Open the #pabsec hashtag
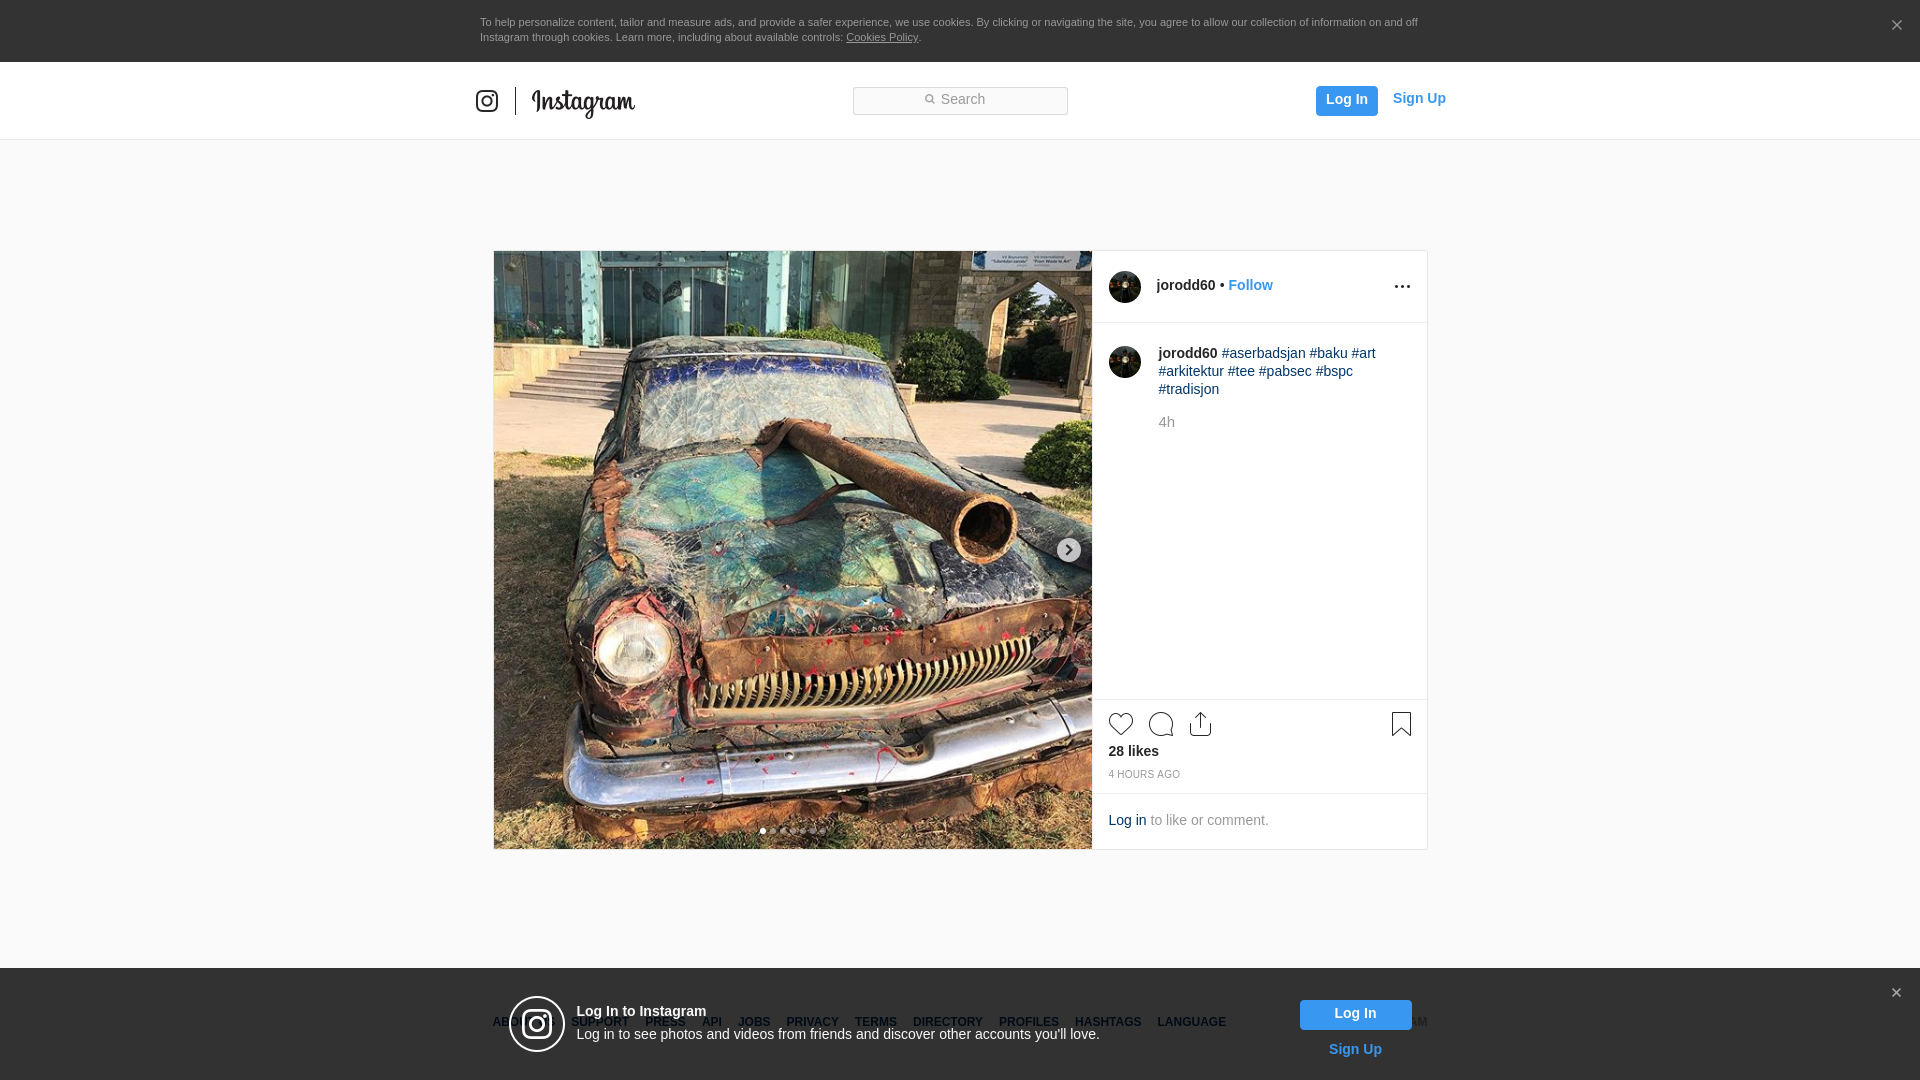Image resolution: width=1920 pixels, height=1080 pixels. 1285,371
